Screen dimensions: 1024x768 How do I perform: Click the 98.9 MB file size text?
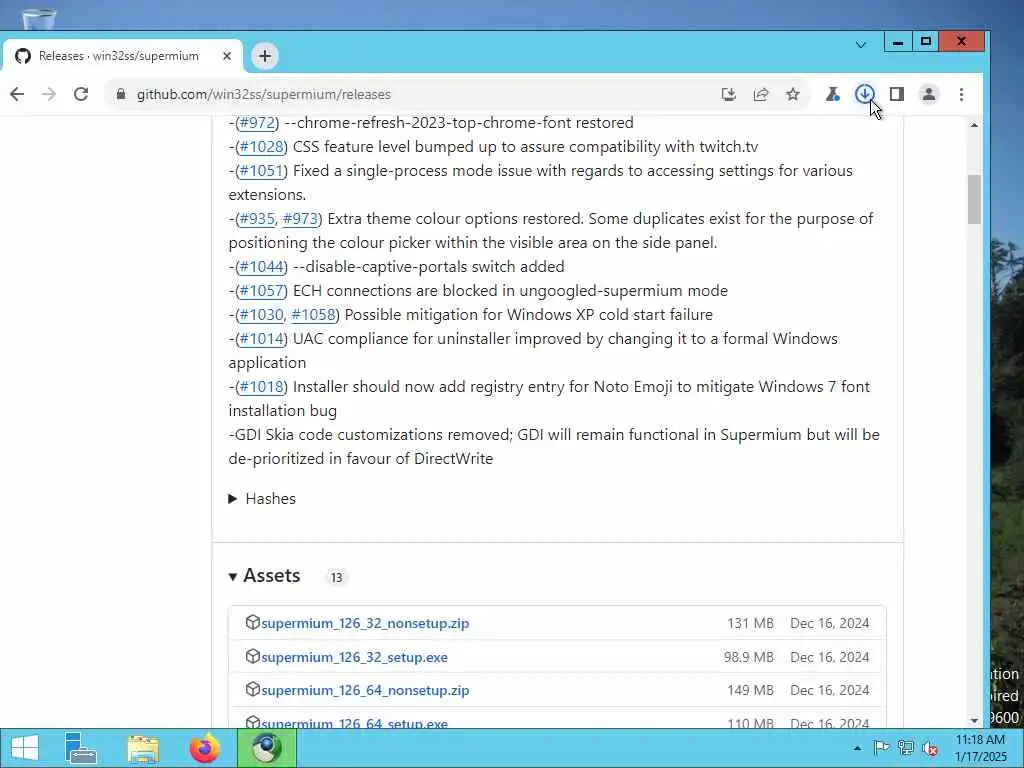tap(748, 658)
